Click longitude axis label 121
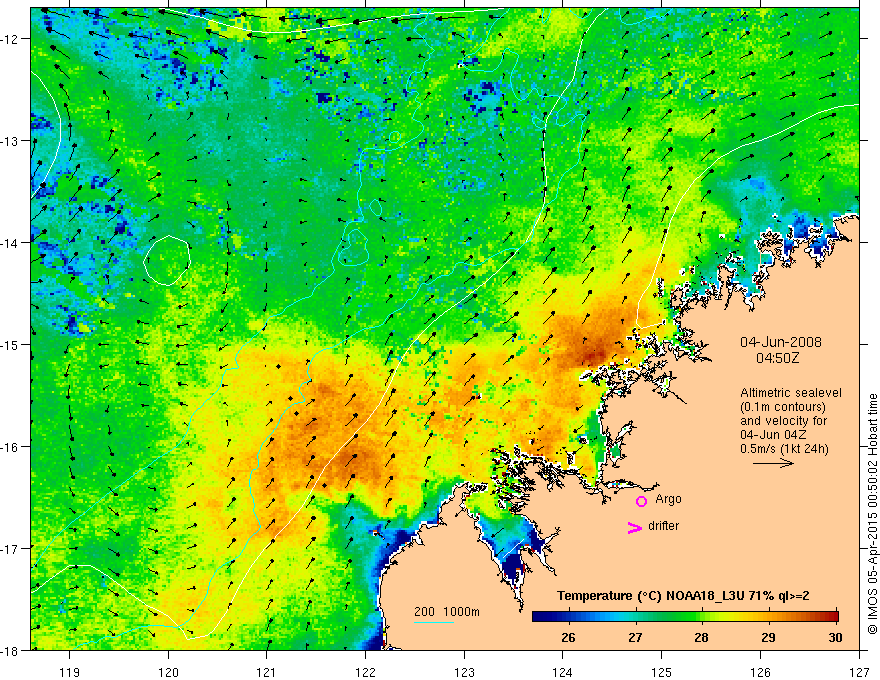 coord(267,672)
